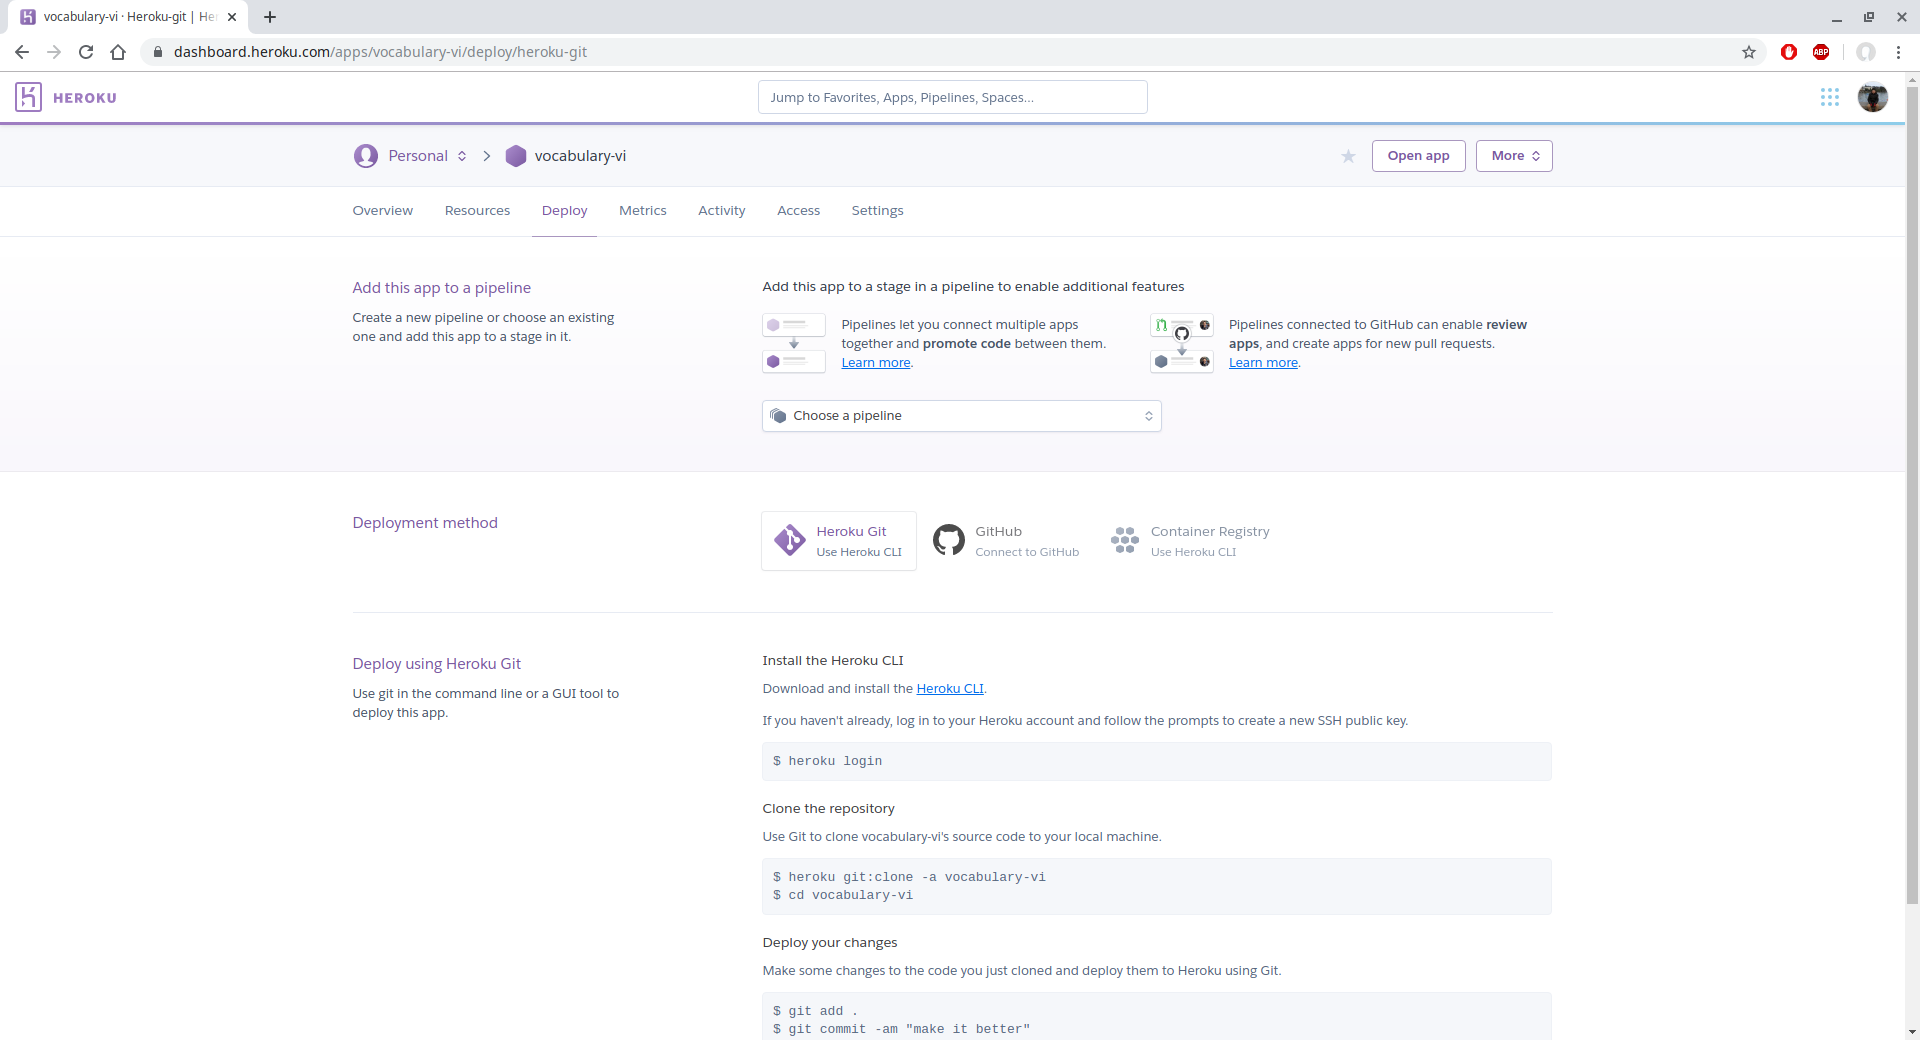Choose the Heroku Git deployment method
1920x1040 pixels.
[839, 541]
